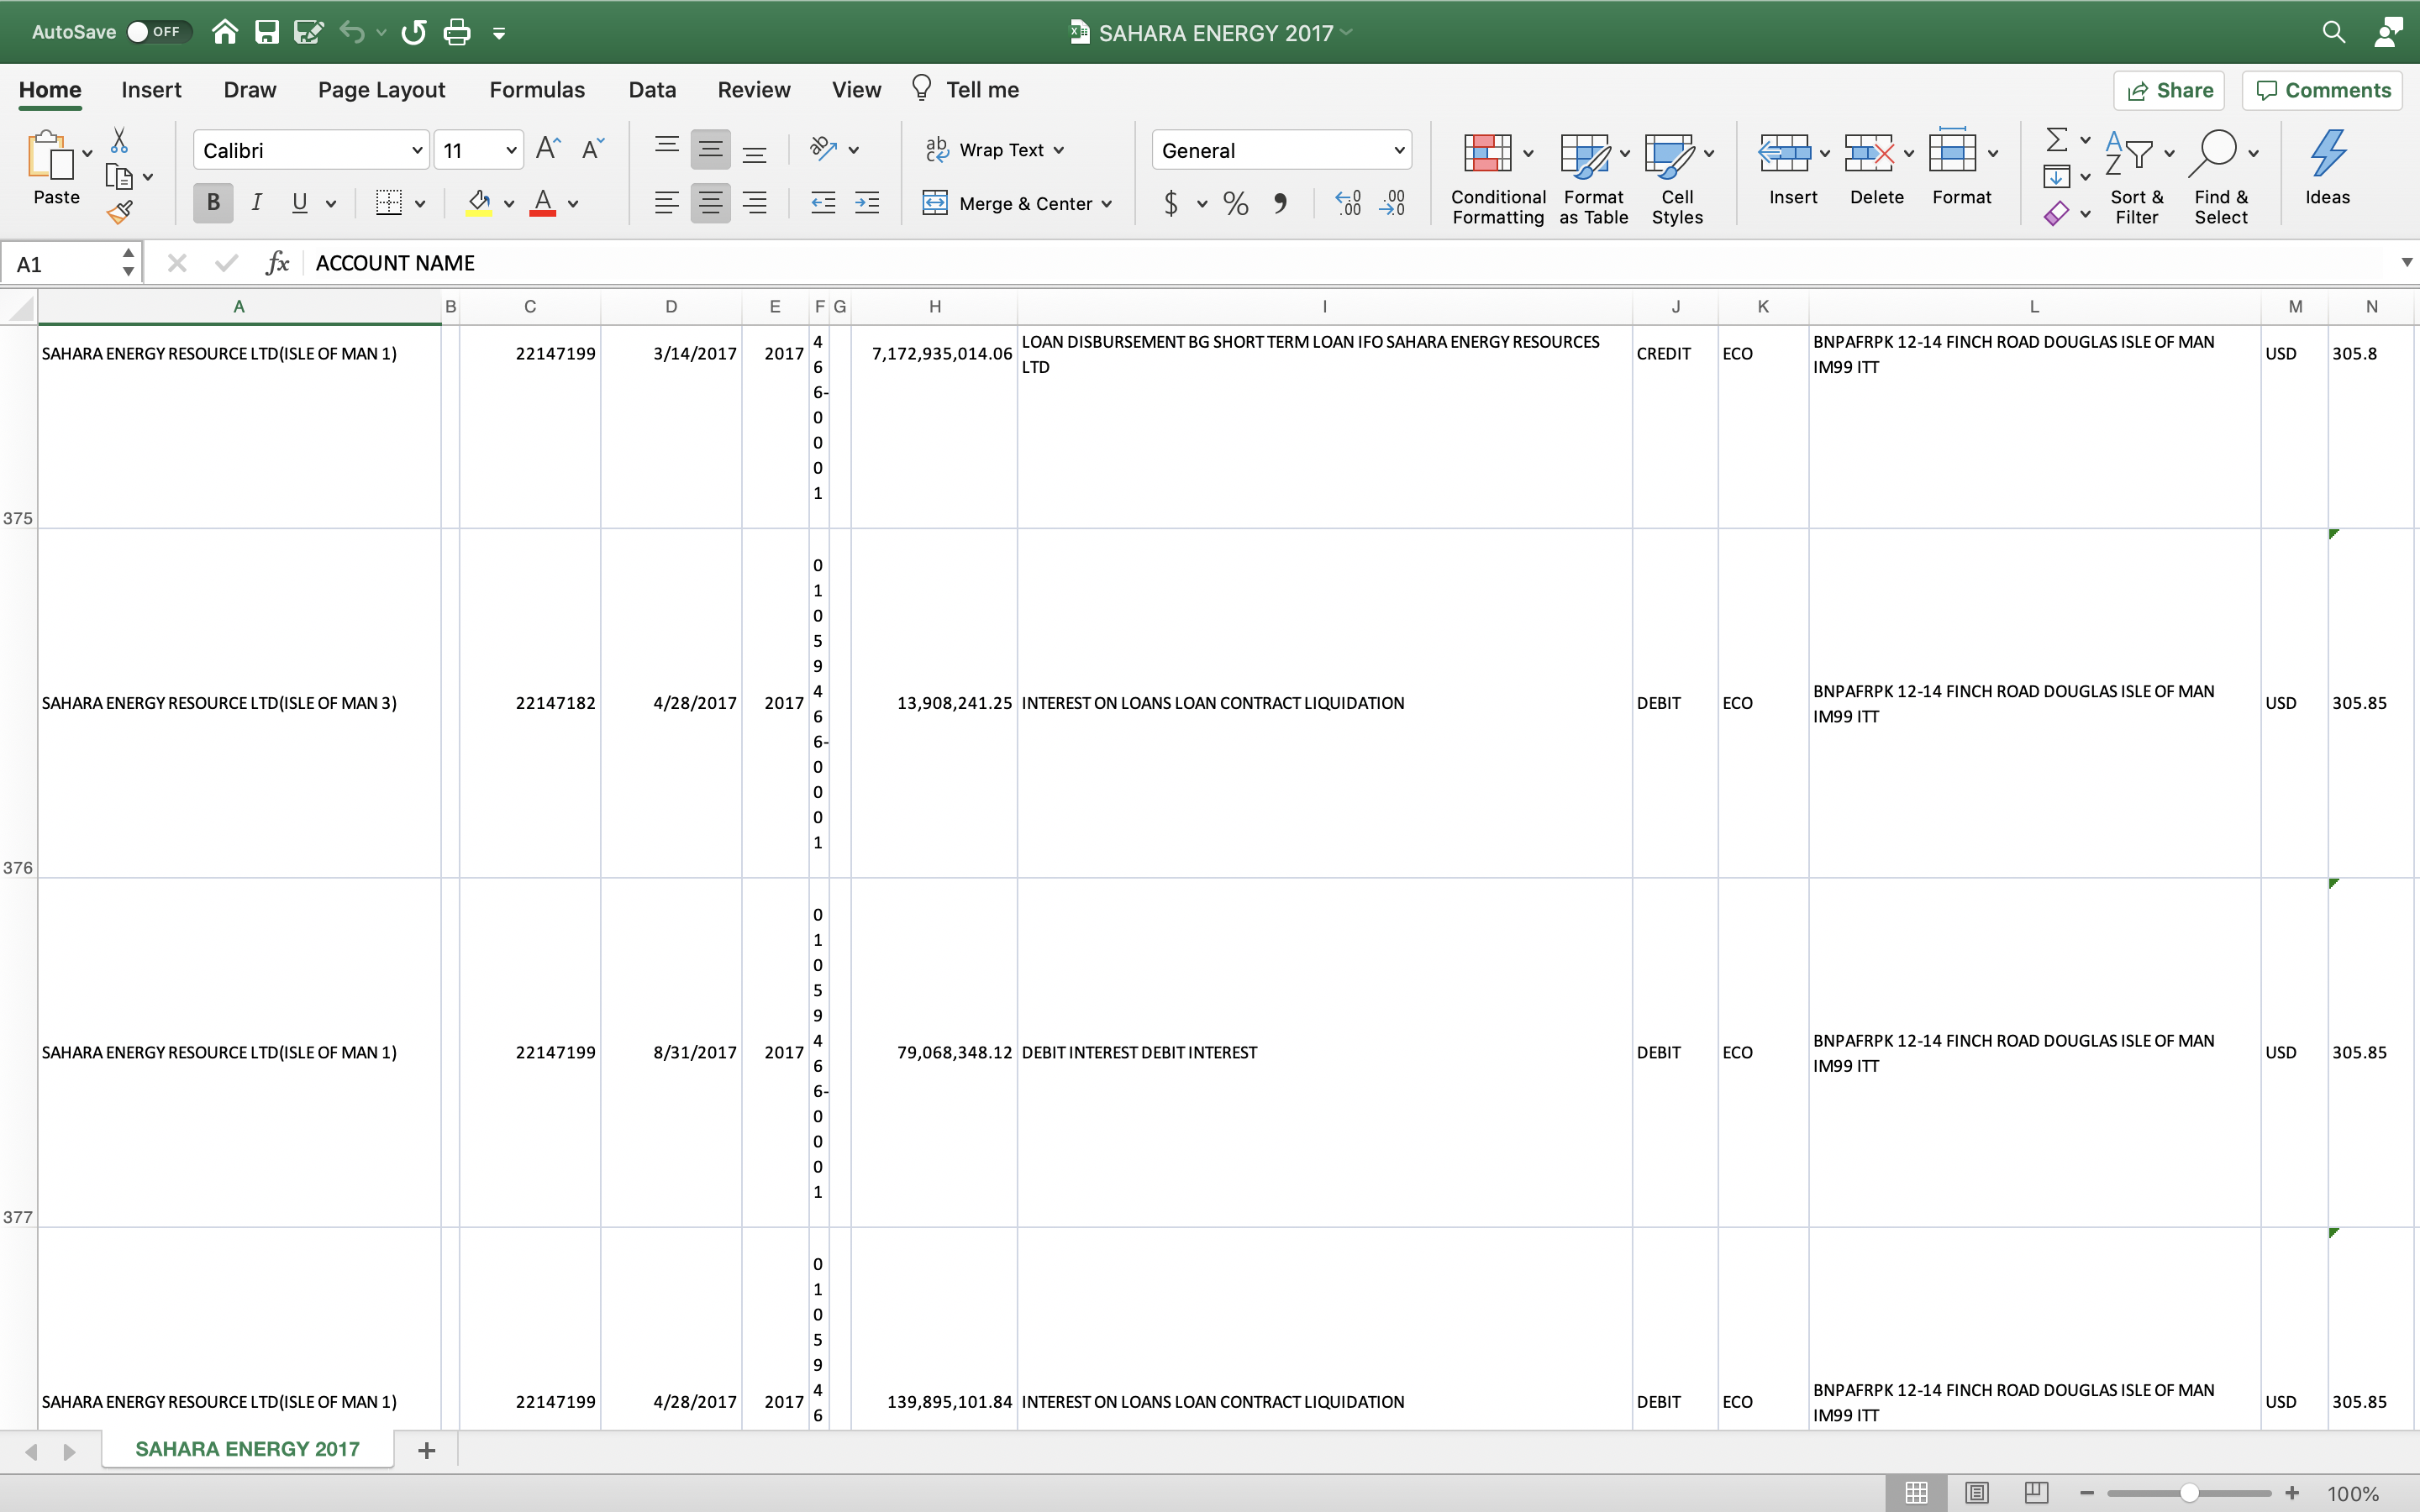Screen dimensions: 2420x1512
Task: Toggle Italic formatting
Action: point(257,203)
